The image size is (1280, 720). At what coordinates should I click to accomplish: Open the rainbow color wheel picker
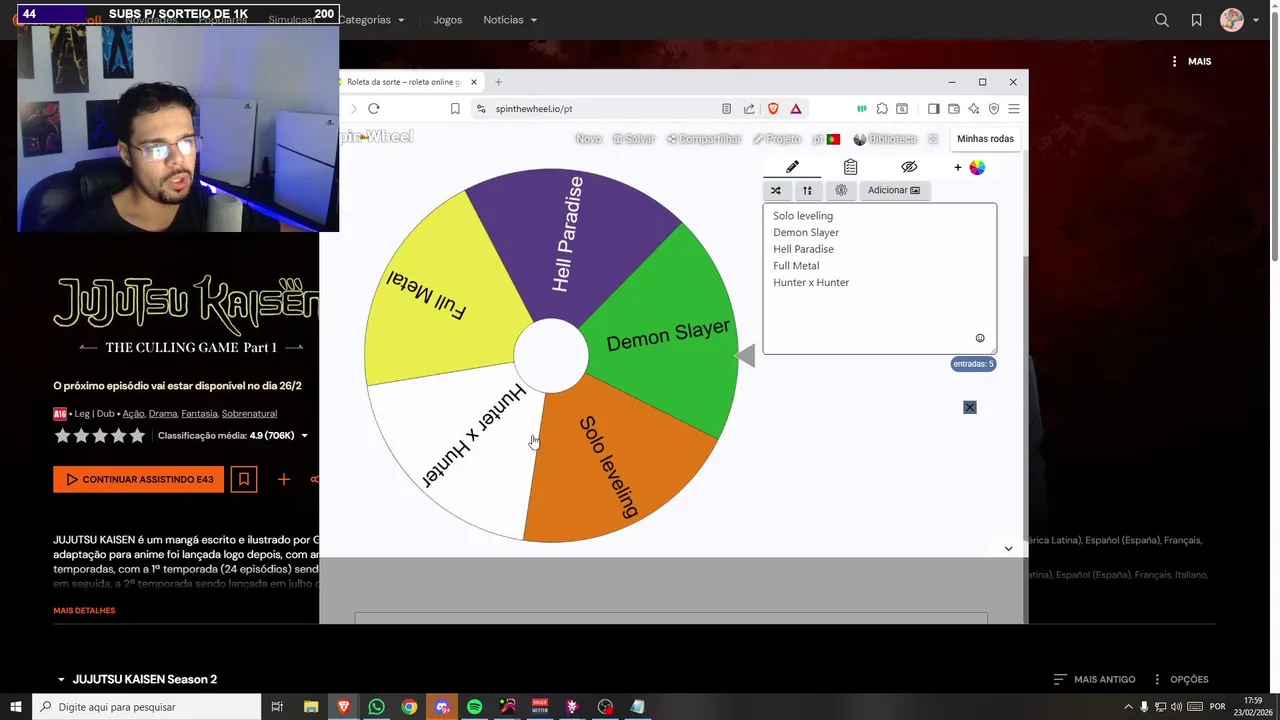point(977,167)
